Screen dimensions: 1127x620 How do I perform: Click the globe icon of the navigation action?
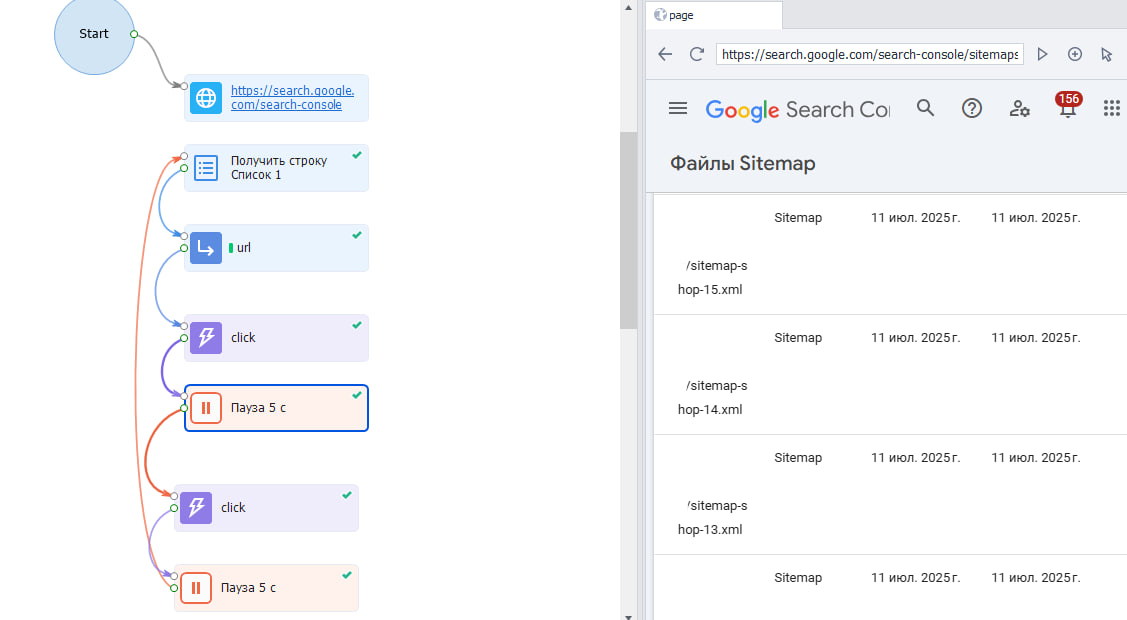[x=206, y=98]
